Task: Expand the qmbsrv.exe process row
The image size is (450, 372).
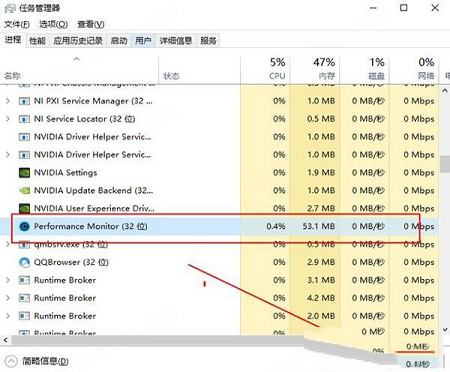Action: tap(8, 244)
